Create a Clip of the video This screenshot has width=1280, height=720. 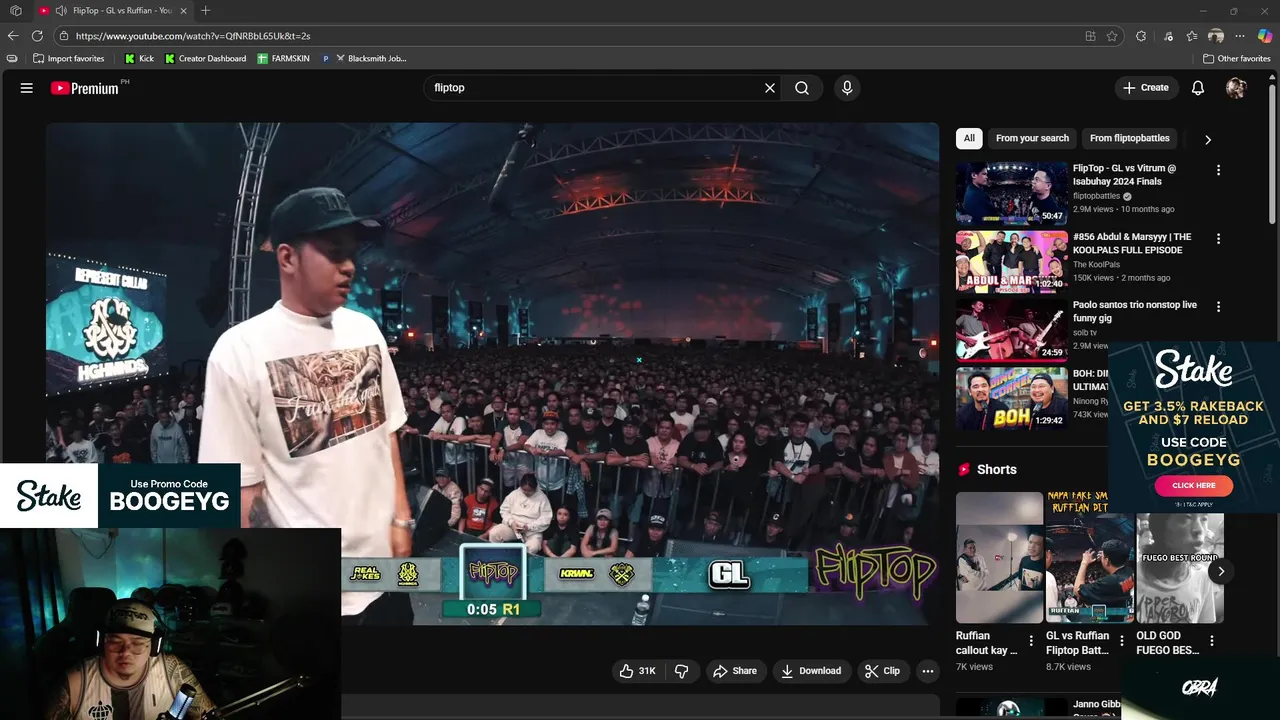[882, 671]
